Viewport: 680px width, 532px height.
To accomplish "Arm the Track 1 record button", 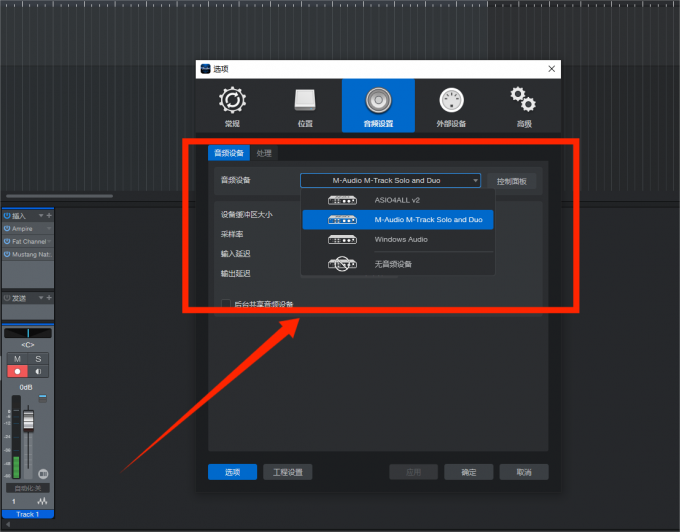I will point(17,372).
